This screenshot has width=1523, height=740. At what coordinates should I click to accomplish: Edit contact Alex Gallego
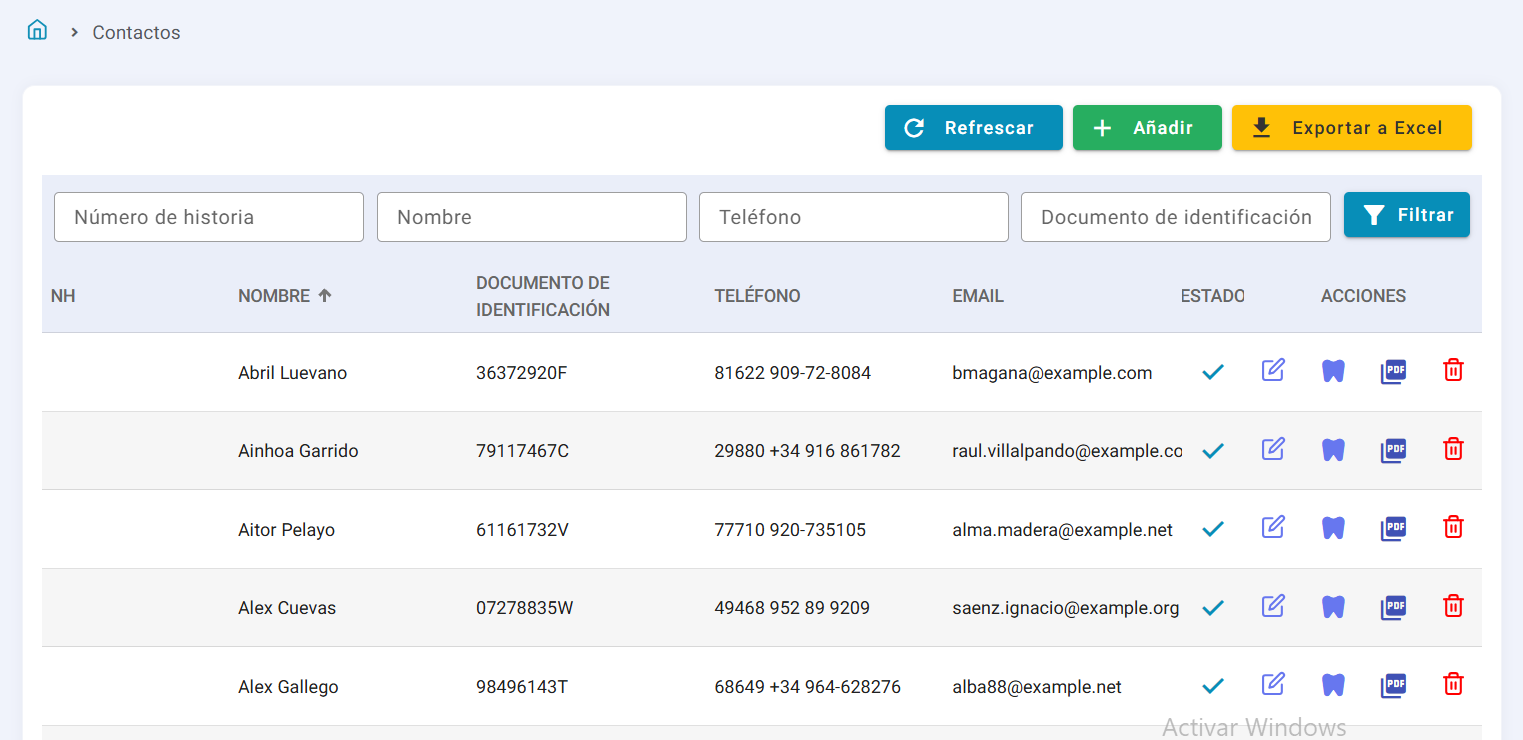click(1273, 684)
